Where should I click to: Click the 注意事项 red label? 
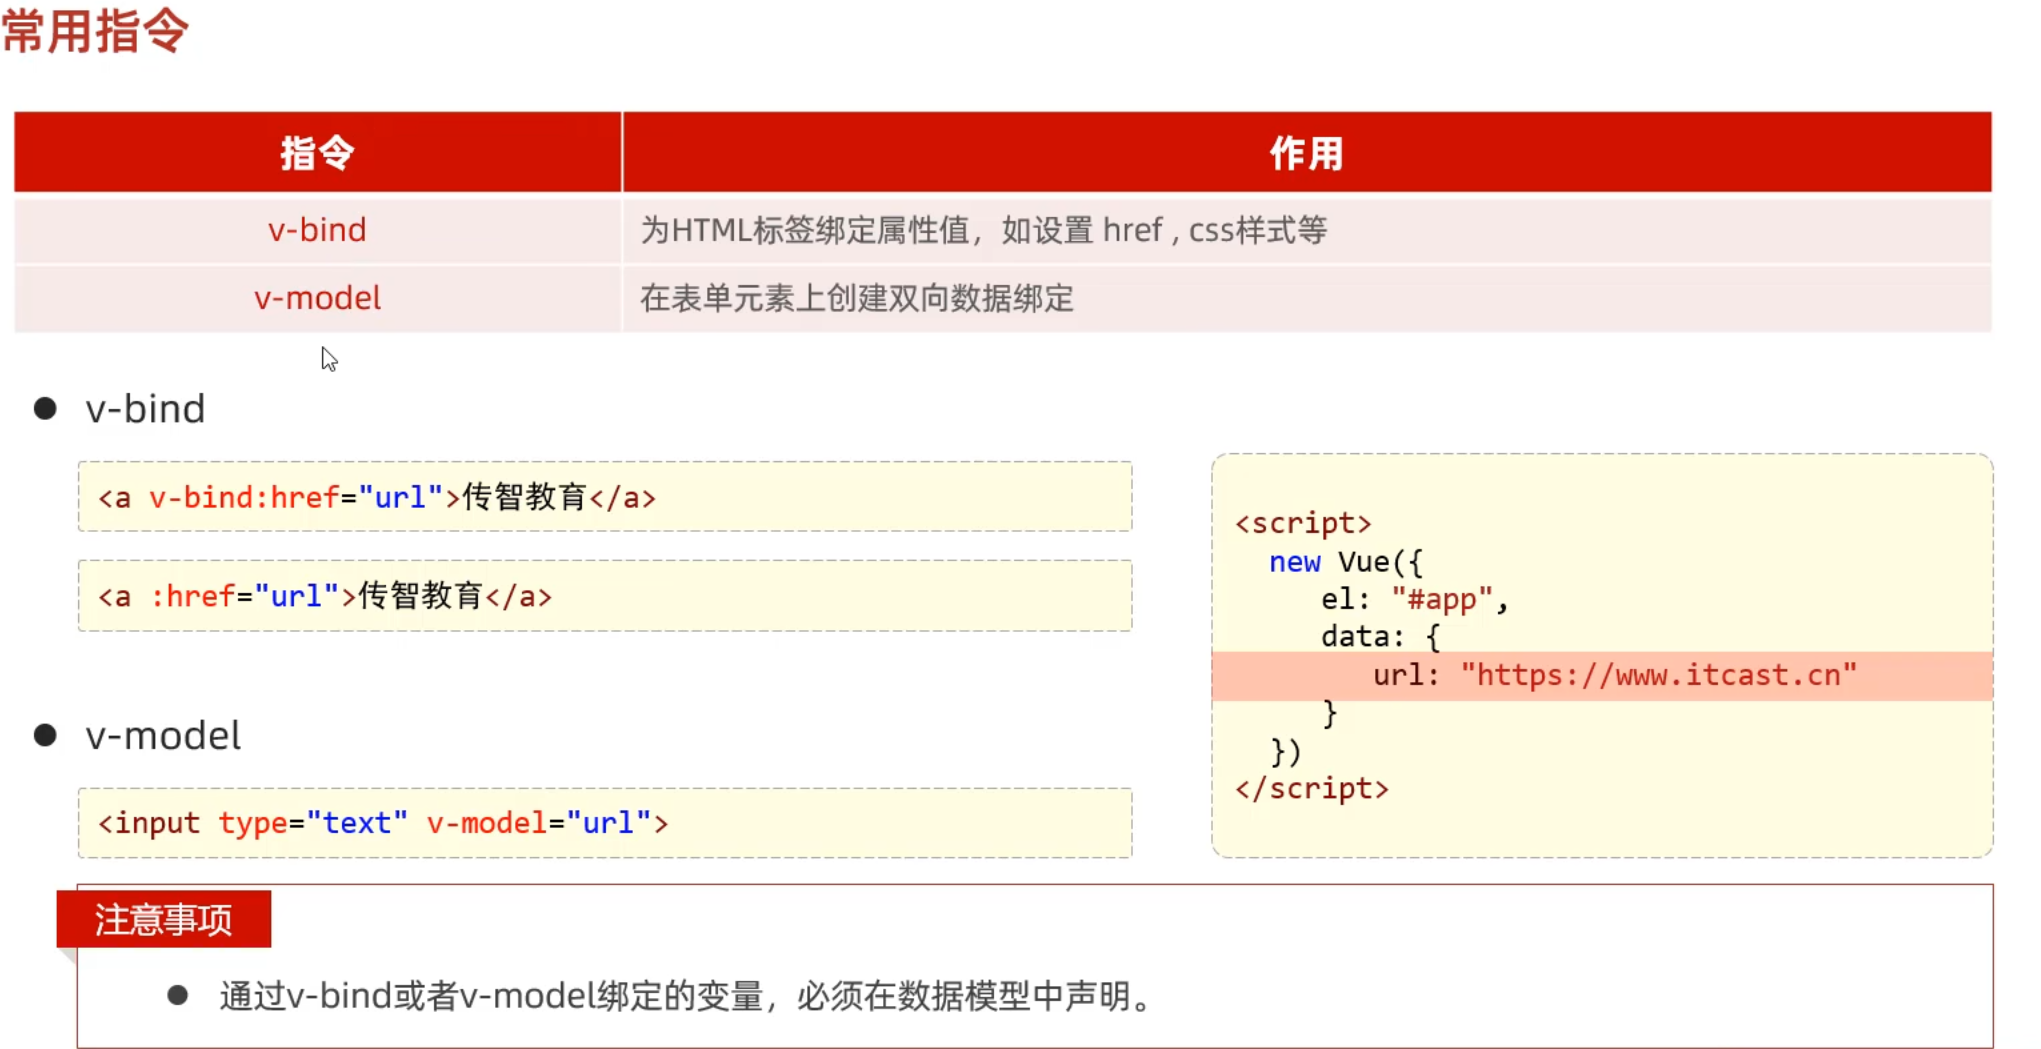[164, 919]
